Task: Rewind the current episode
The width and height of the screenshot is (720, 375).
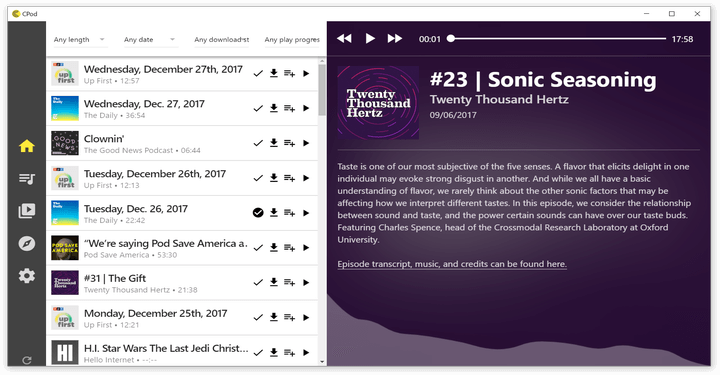Action: tap(344, 39)
